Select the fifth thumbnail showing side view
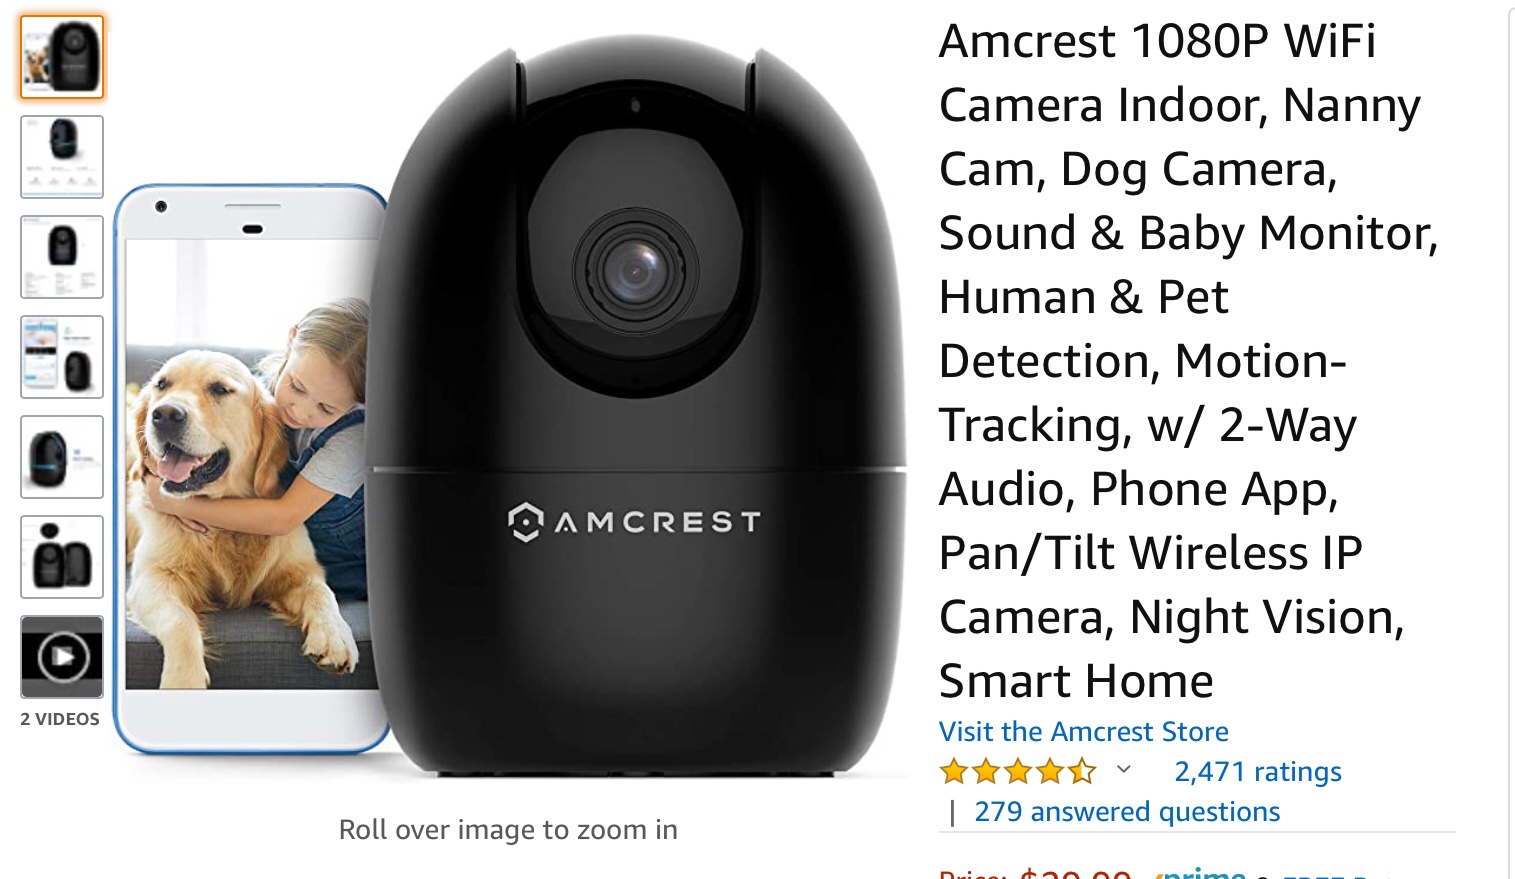The image size is (1515, 879). [x=62, y=457]
